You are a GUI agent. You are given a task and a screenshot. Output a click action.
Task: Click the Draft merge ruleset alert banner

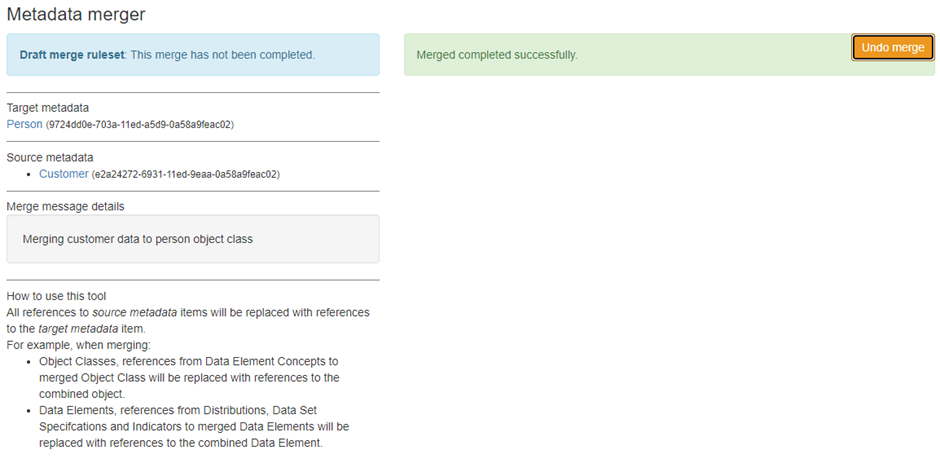point(192,55)
